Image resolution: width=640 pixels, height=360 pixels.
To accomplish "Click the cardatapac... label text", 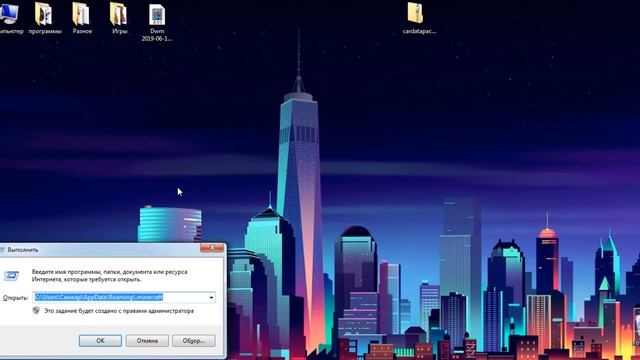I will point(419,31).
